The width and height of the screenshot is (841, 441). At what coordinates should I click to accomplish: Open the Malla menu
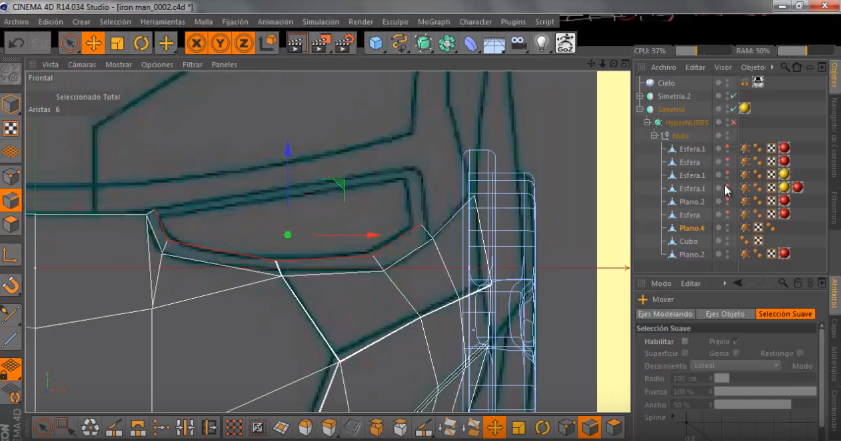(203, 22)
